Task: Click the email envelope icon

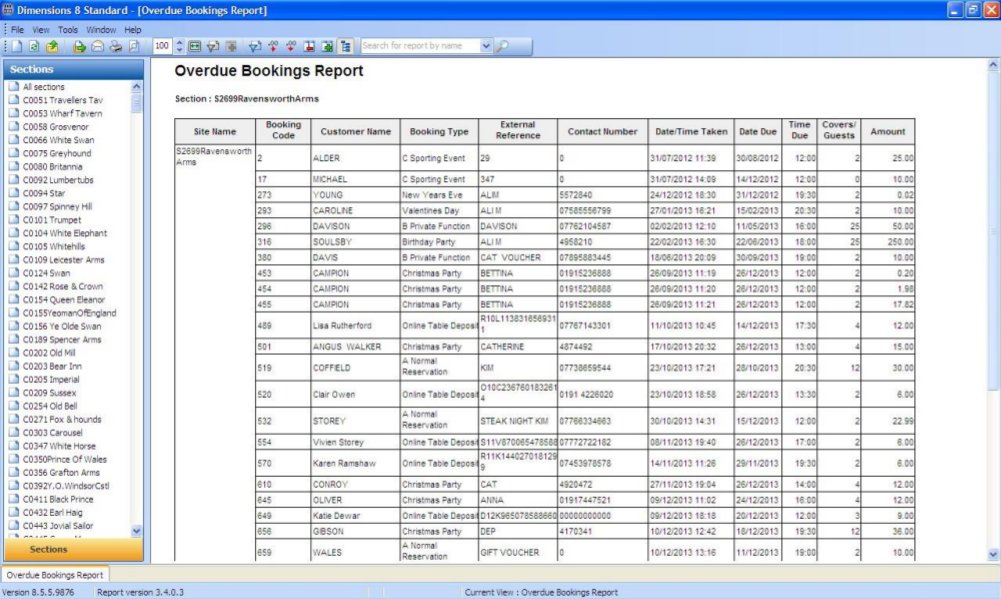Action: click(x=98, y=46)
